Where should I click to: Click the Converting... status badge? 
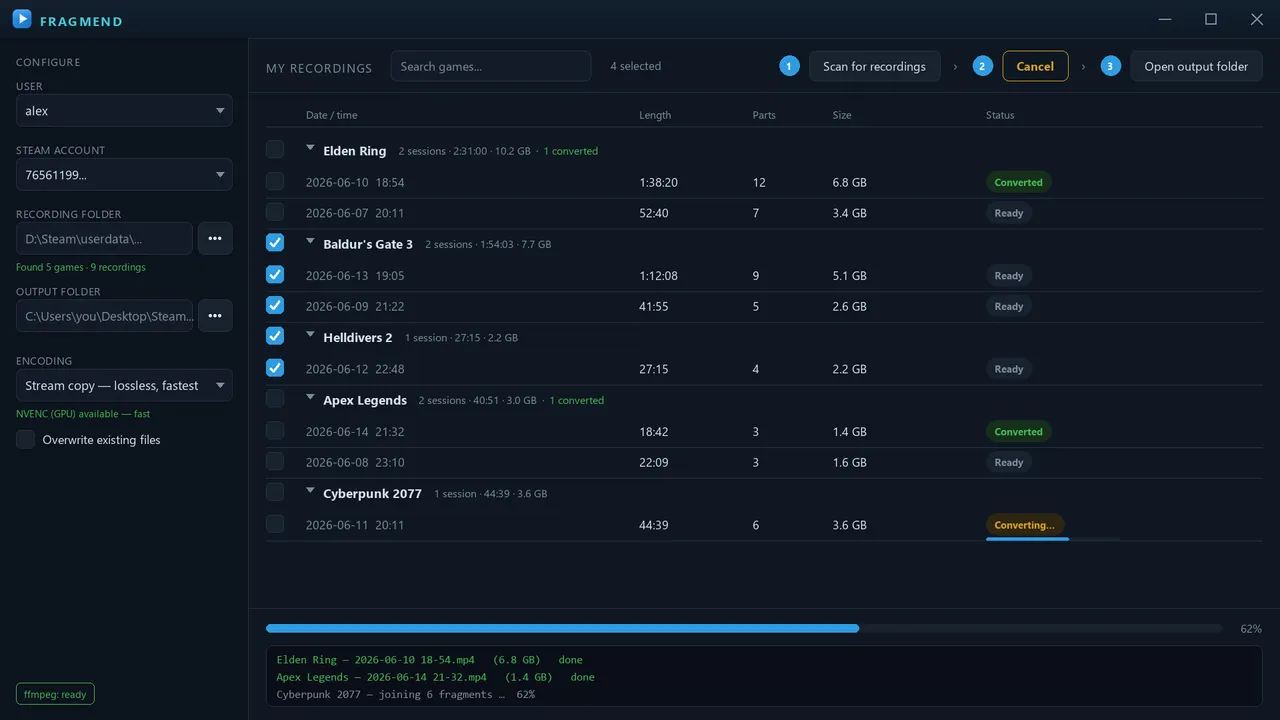point(1024,525)
